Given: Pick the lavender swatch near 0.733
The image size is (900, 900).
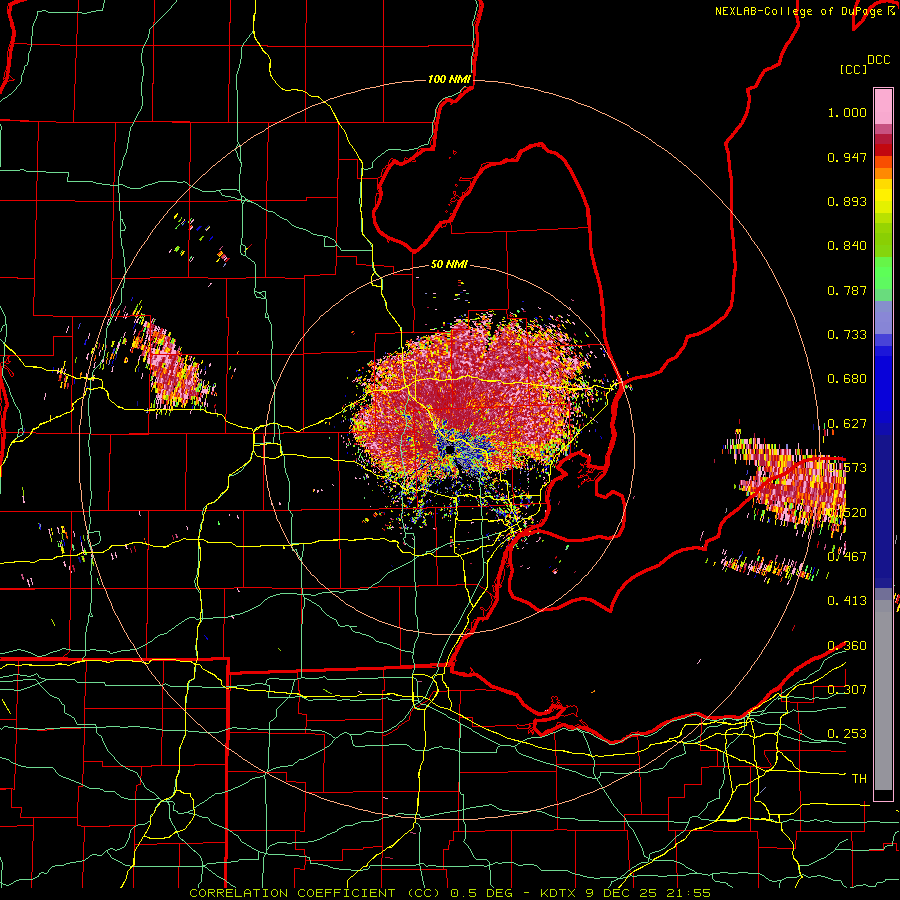Looking at the screenshot, I should (x=883, y=317).
